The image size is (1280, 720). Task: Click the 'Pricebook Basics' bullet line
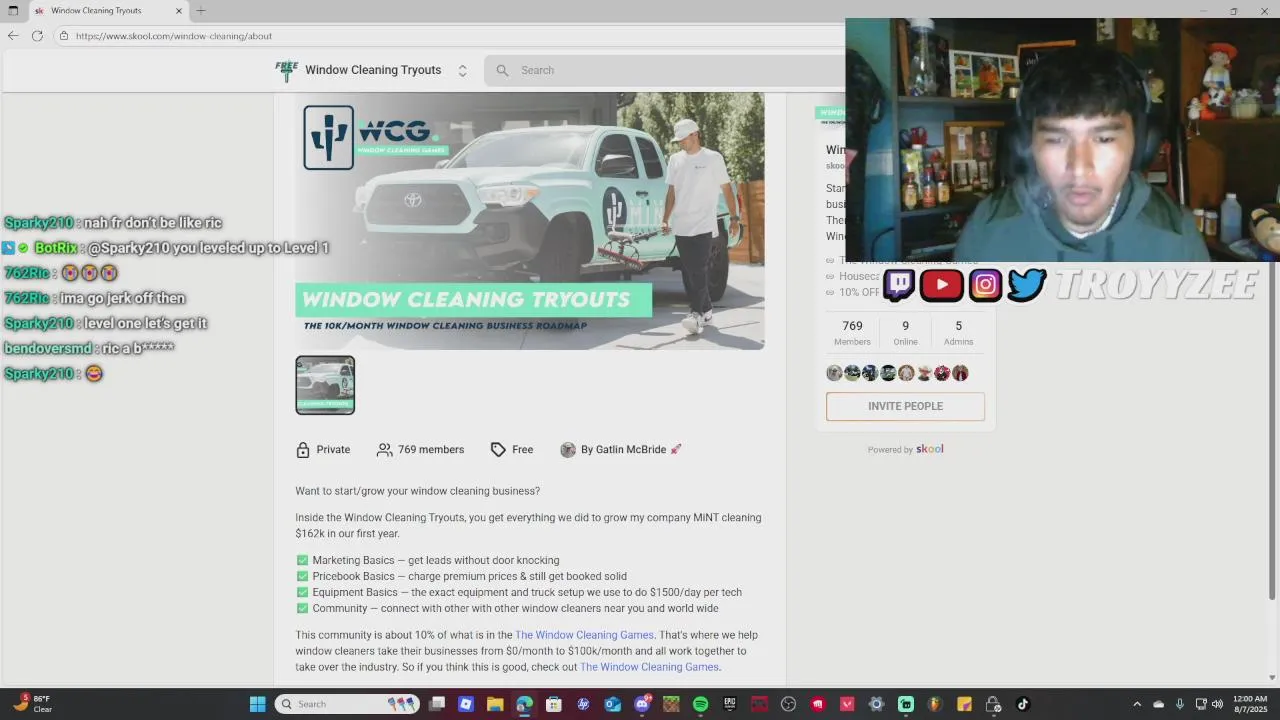pyautogui.click(x=462, y=577)
